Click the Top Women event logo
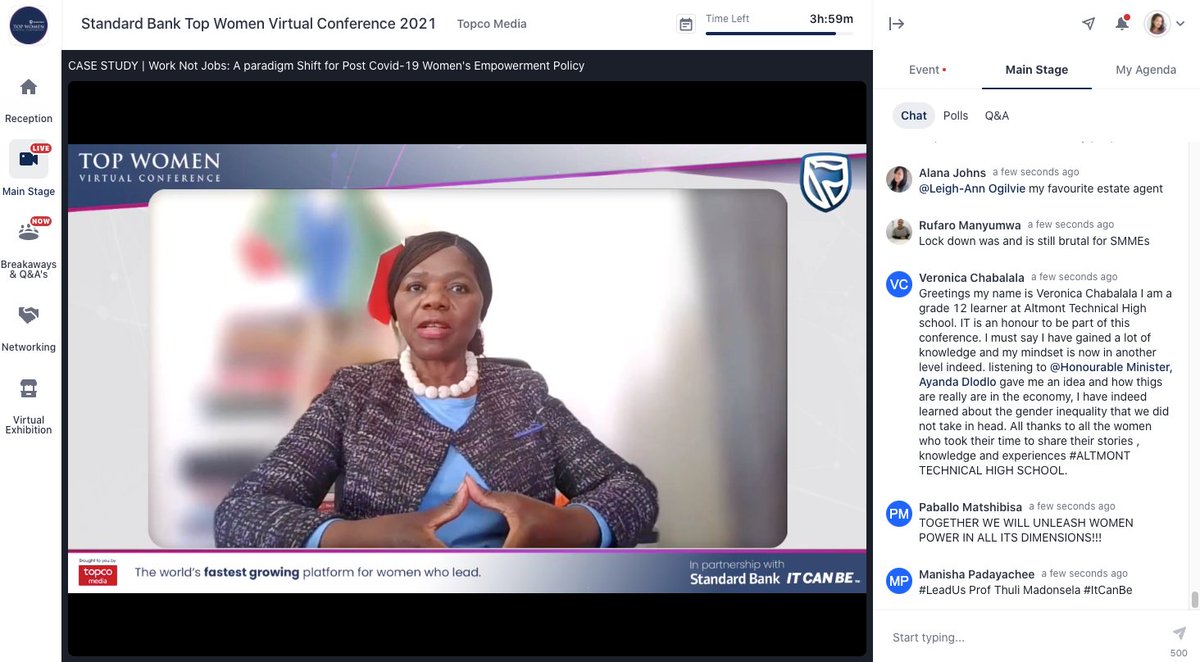The width and height of the screenshot is (1200, 662). [29, 24]
